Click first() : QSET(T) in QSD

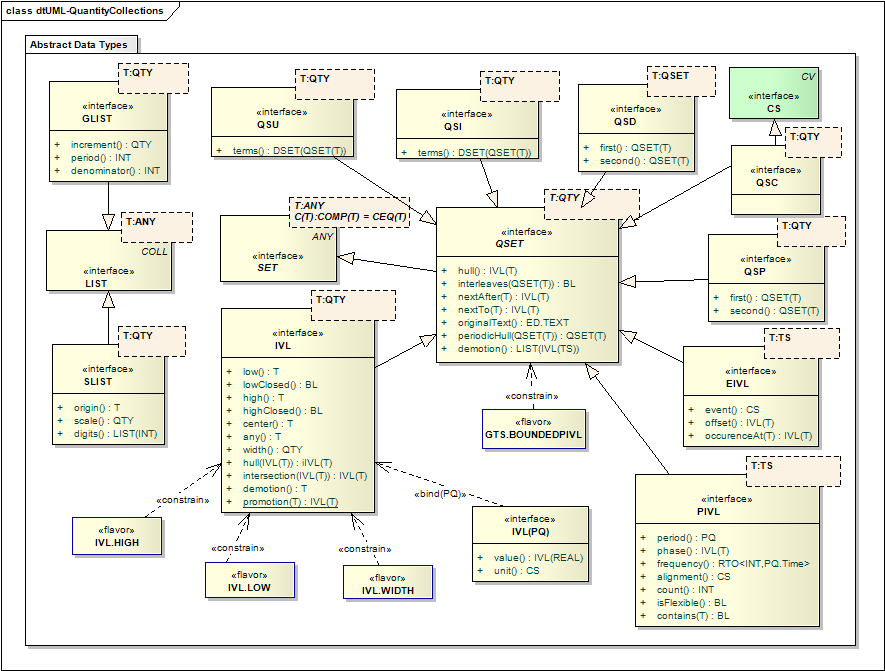click(x=635, y=147)
